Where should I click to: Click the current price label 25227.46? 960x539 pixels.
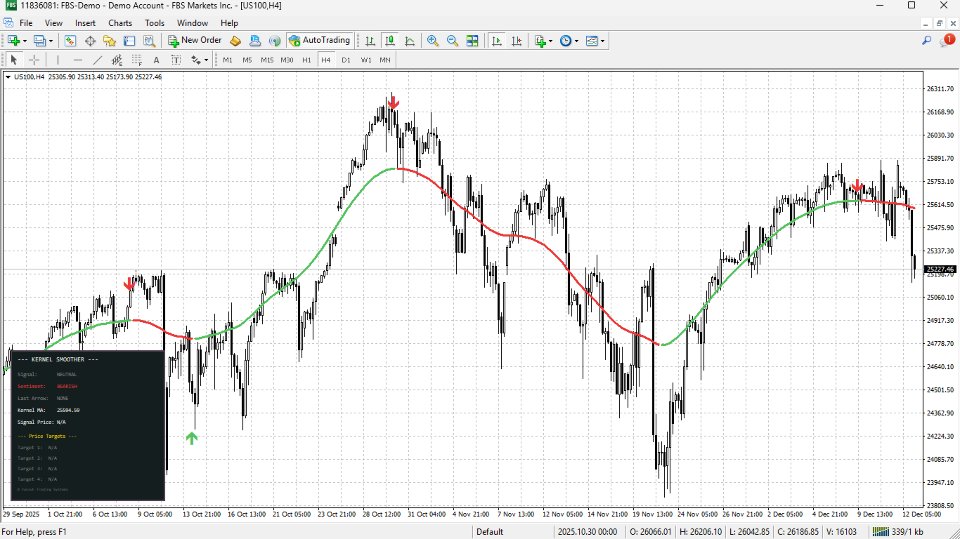[940, 270]
